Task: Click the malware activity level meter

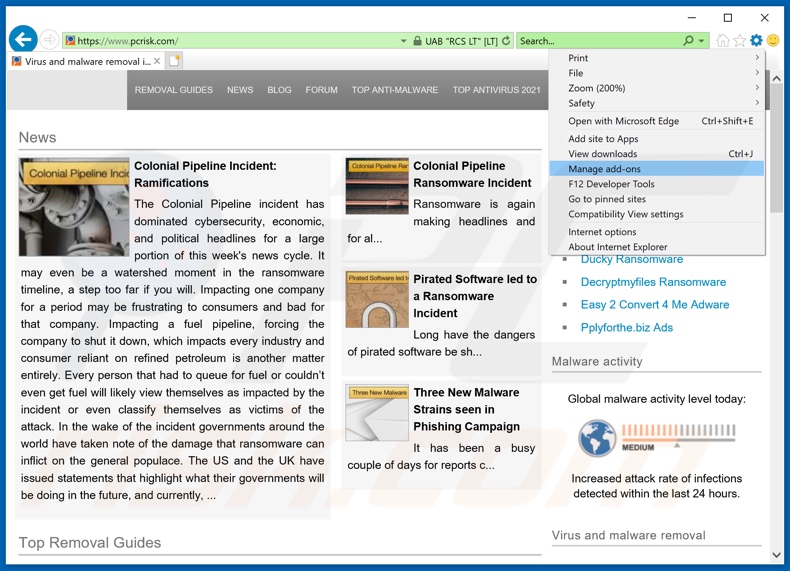Action: [x=678, y=437]
